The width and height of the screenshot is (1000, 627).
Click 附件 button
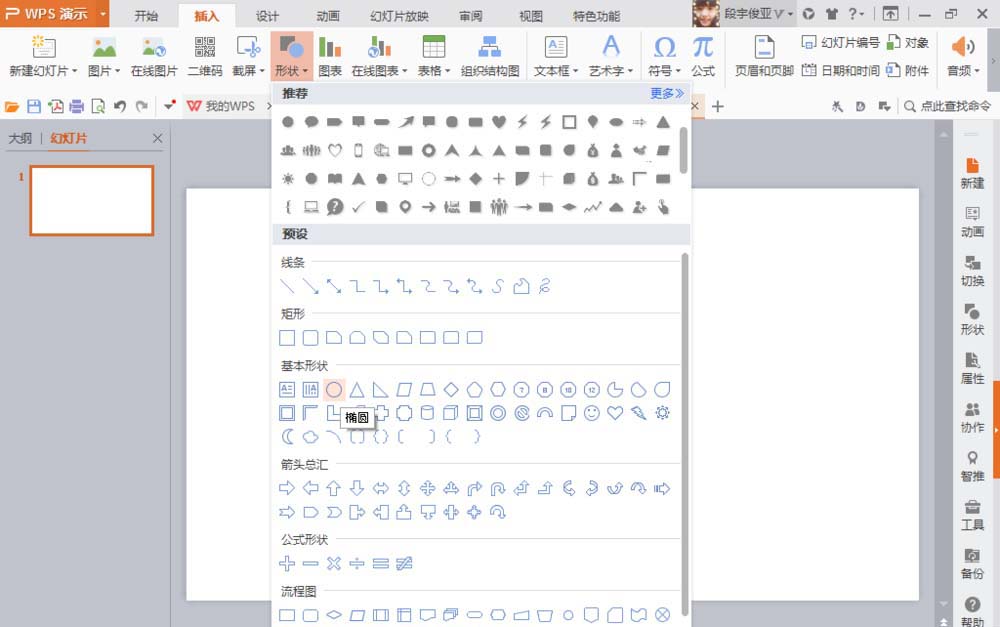(908, 70)
